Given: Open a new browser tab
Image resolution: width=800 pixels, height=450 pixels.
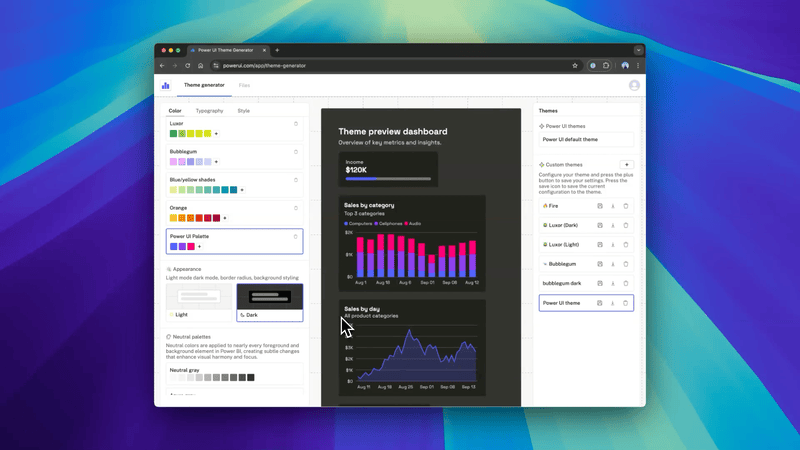Looking at the screenshot, I should (277, 51).
